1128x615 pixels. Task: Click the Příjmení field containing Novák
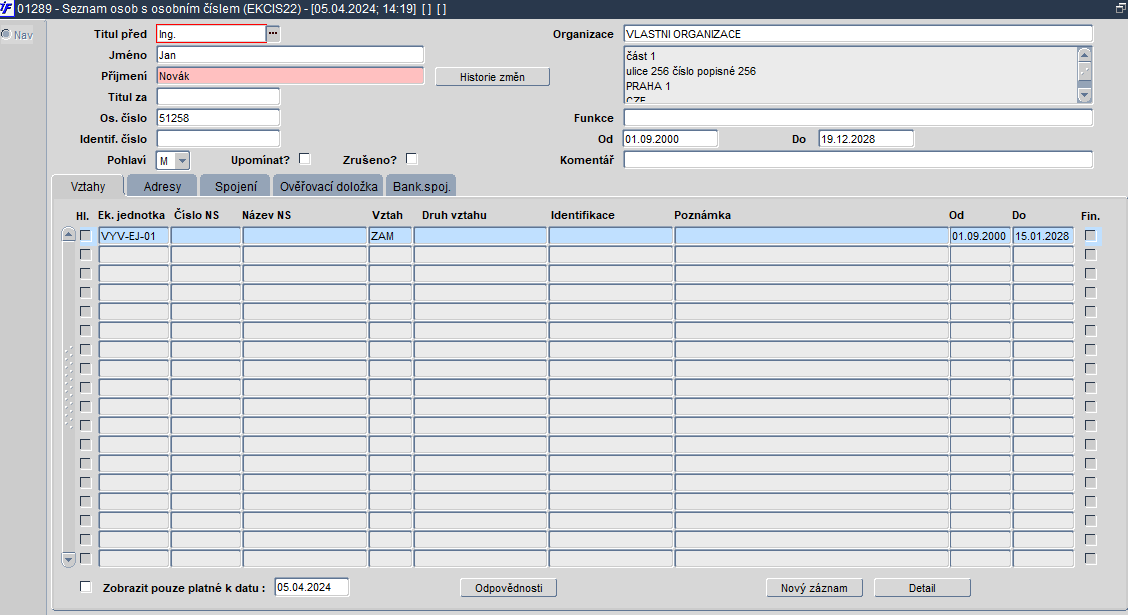[290, 76]
